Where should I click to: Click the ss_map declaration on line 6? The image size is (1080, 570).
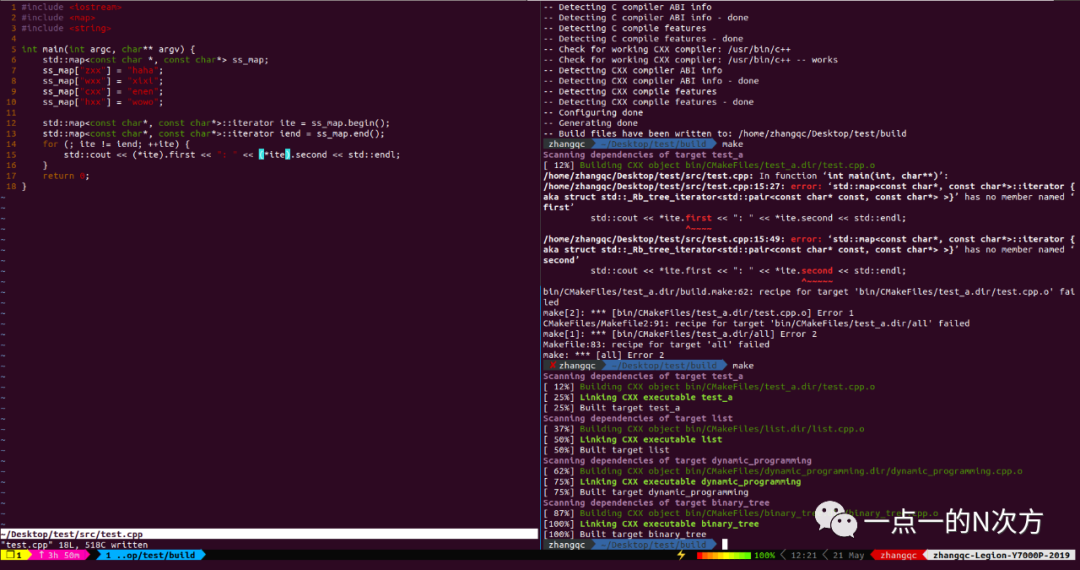156,60
